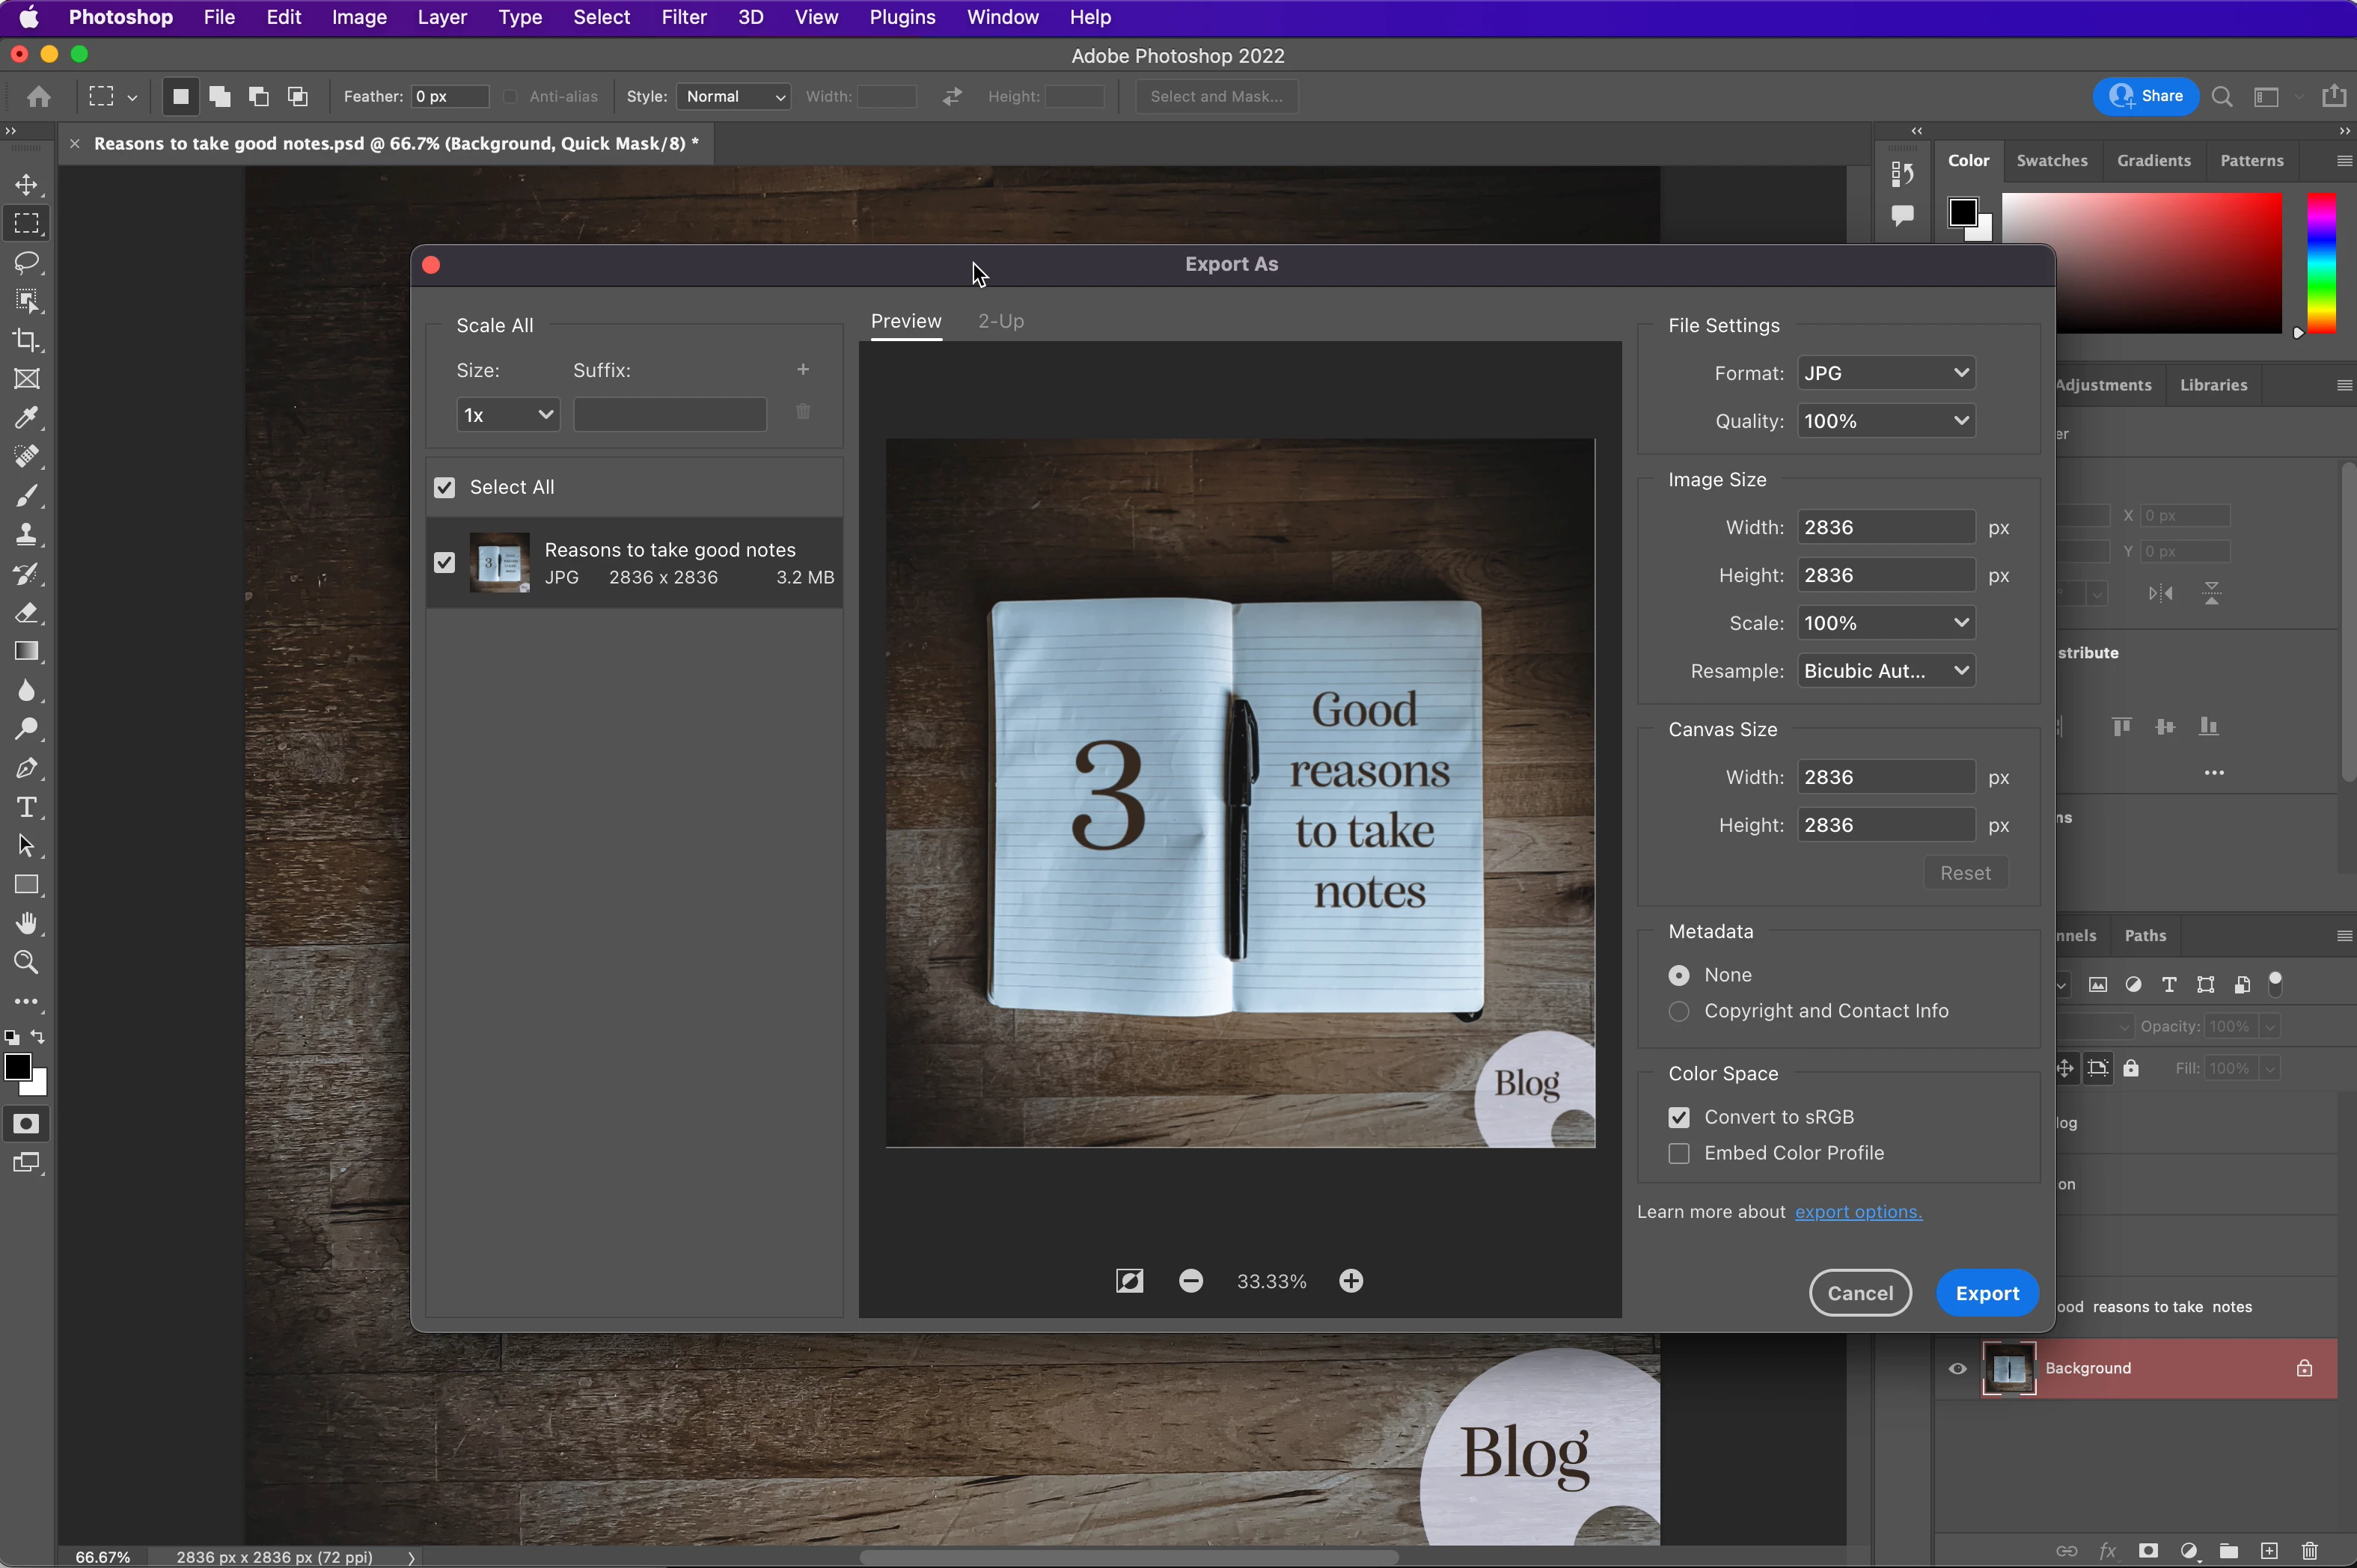Image resolution: width=2357 pixels, height=1568 pixels.
Task: Select the Horizontal Type tool
Action: pos(27,807)
